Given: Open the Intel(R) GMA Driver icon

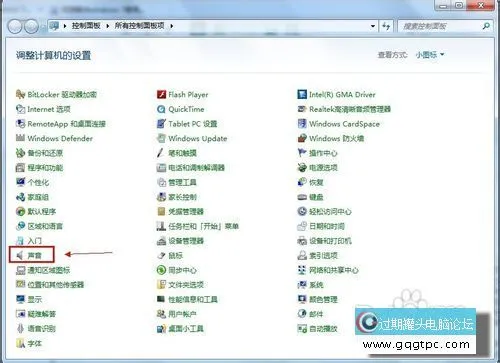Looking at the screenshot, I should tap(302, 95).
